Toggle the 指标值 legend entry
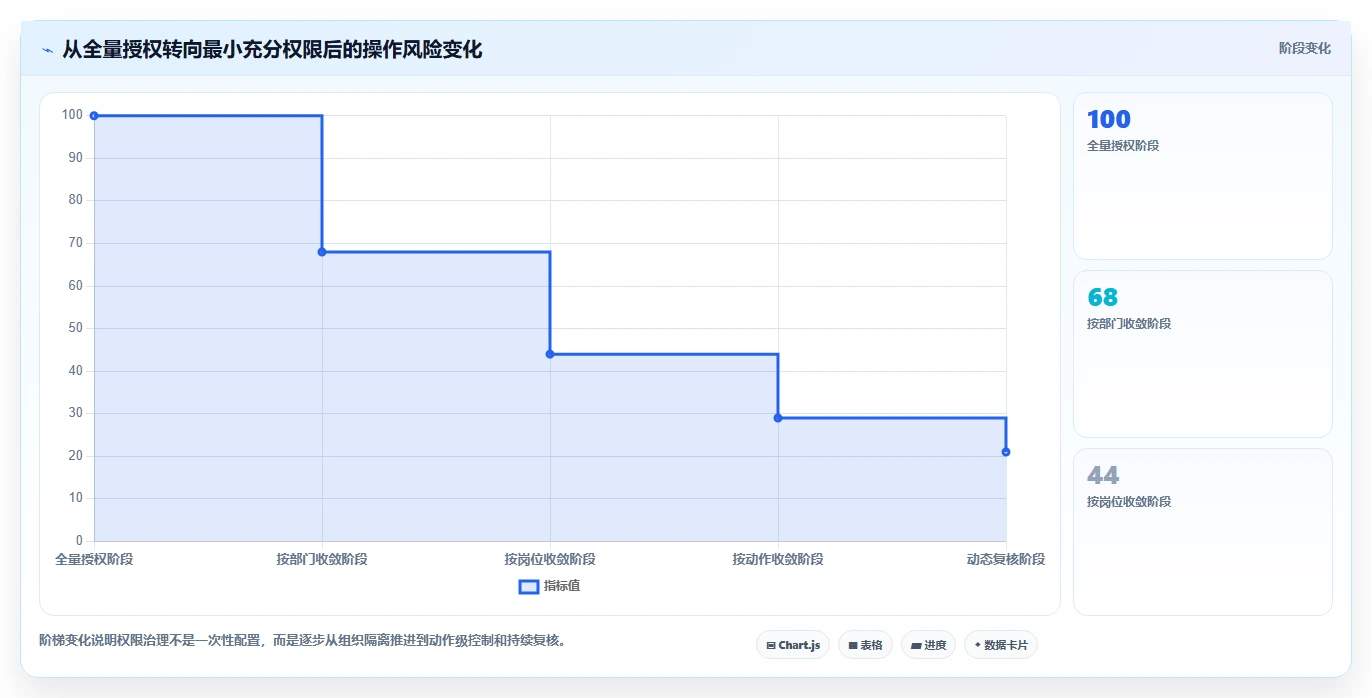This screenshot has height=698, width=1372. point(549,586)
